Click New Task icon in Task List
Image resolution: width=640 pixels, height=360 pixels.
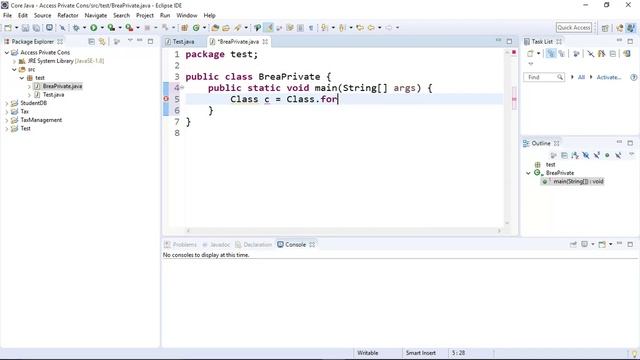530,53
